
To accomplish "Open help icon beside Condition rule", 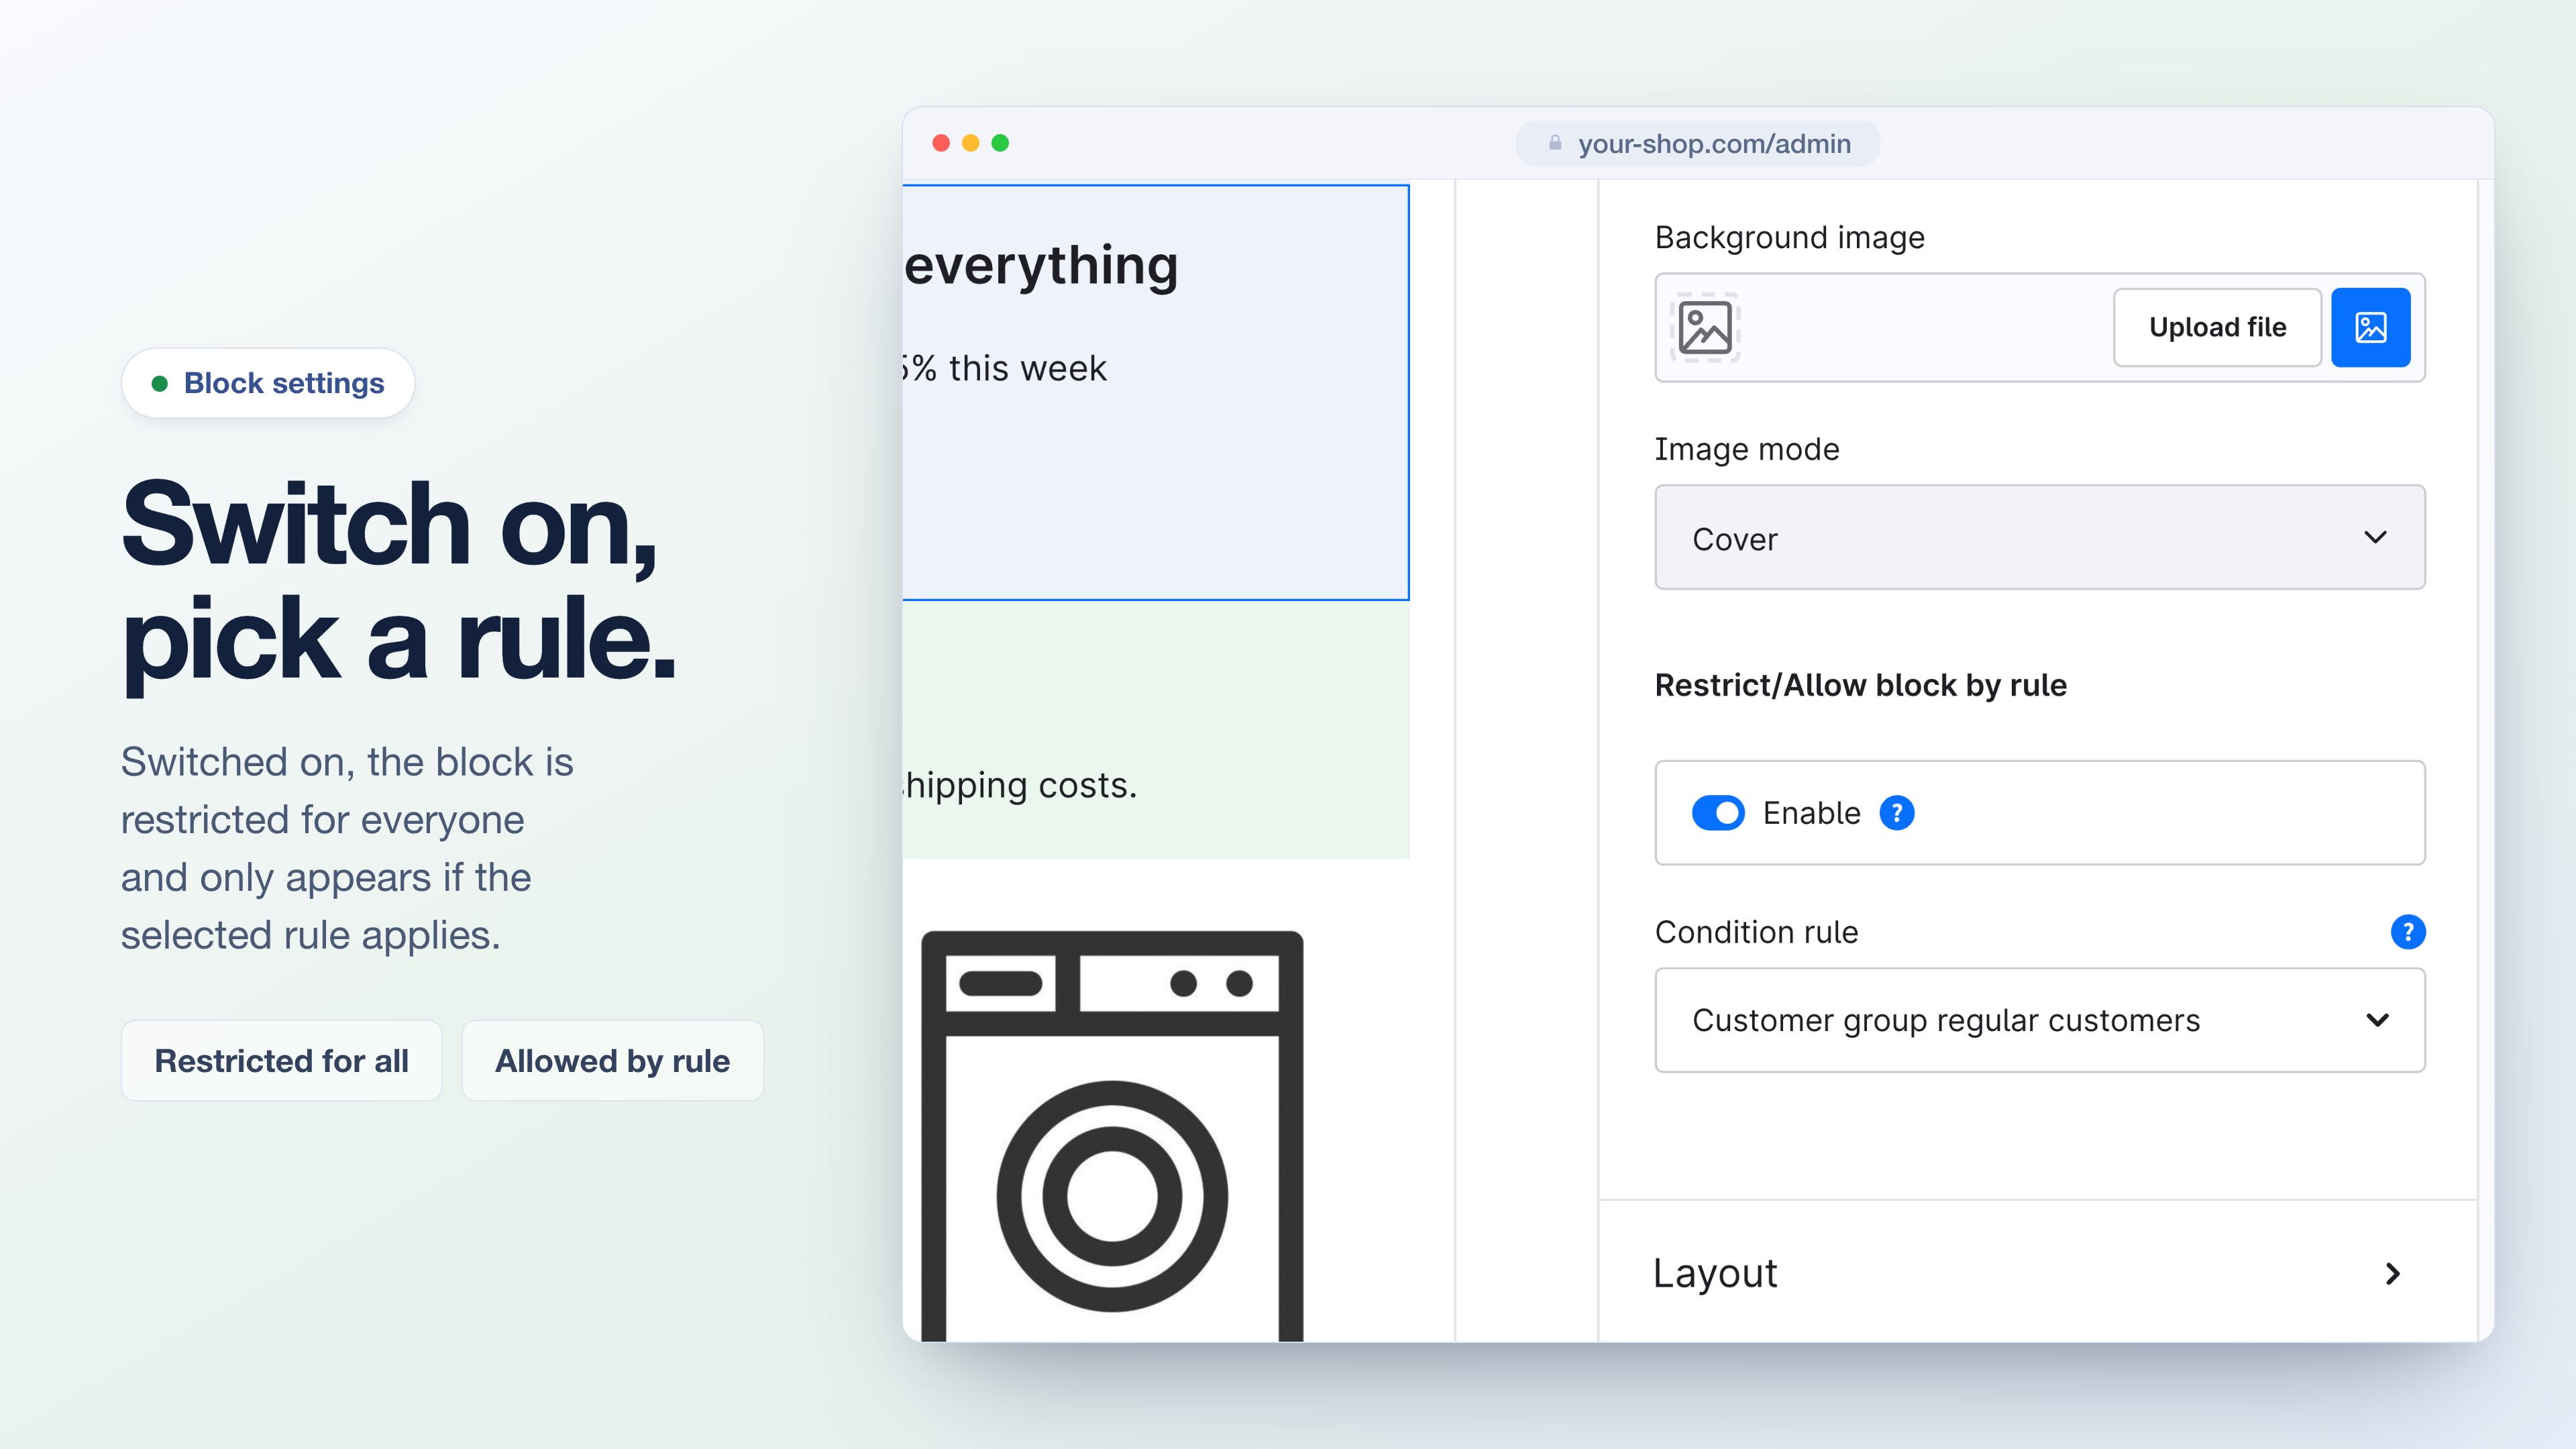I will point(2408,932).
